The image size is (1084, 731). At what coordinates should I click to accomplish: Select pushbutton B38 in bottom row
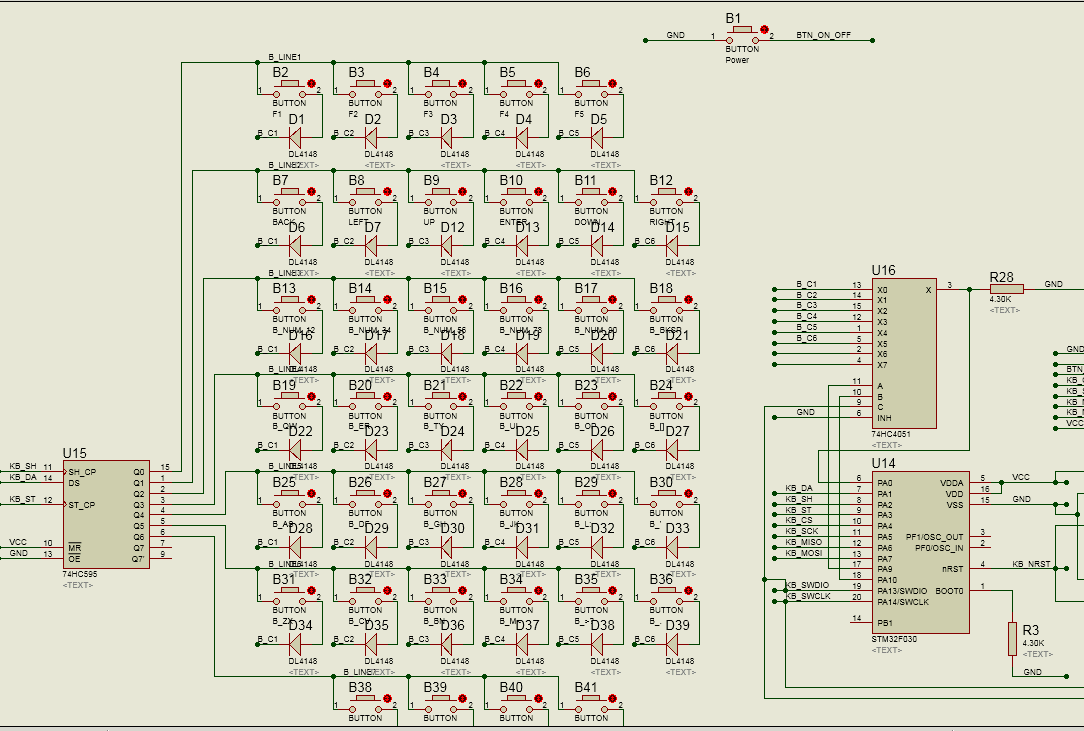(365, 704)
